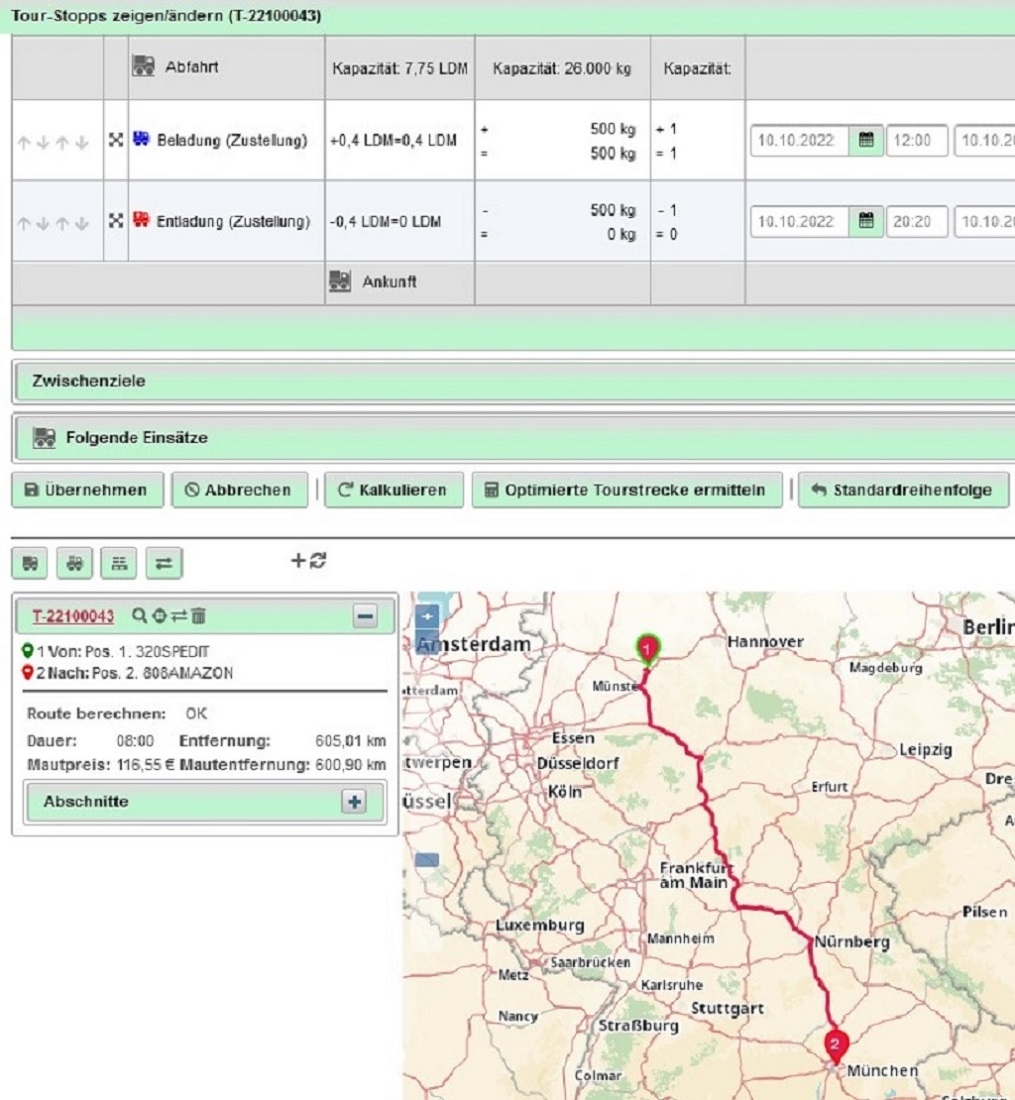Click the Beladung date field 10.10.2022
This screenshot has height=1100, width=1015.
(800, 140)
